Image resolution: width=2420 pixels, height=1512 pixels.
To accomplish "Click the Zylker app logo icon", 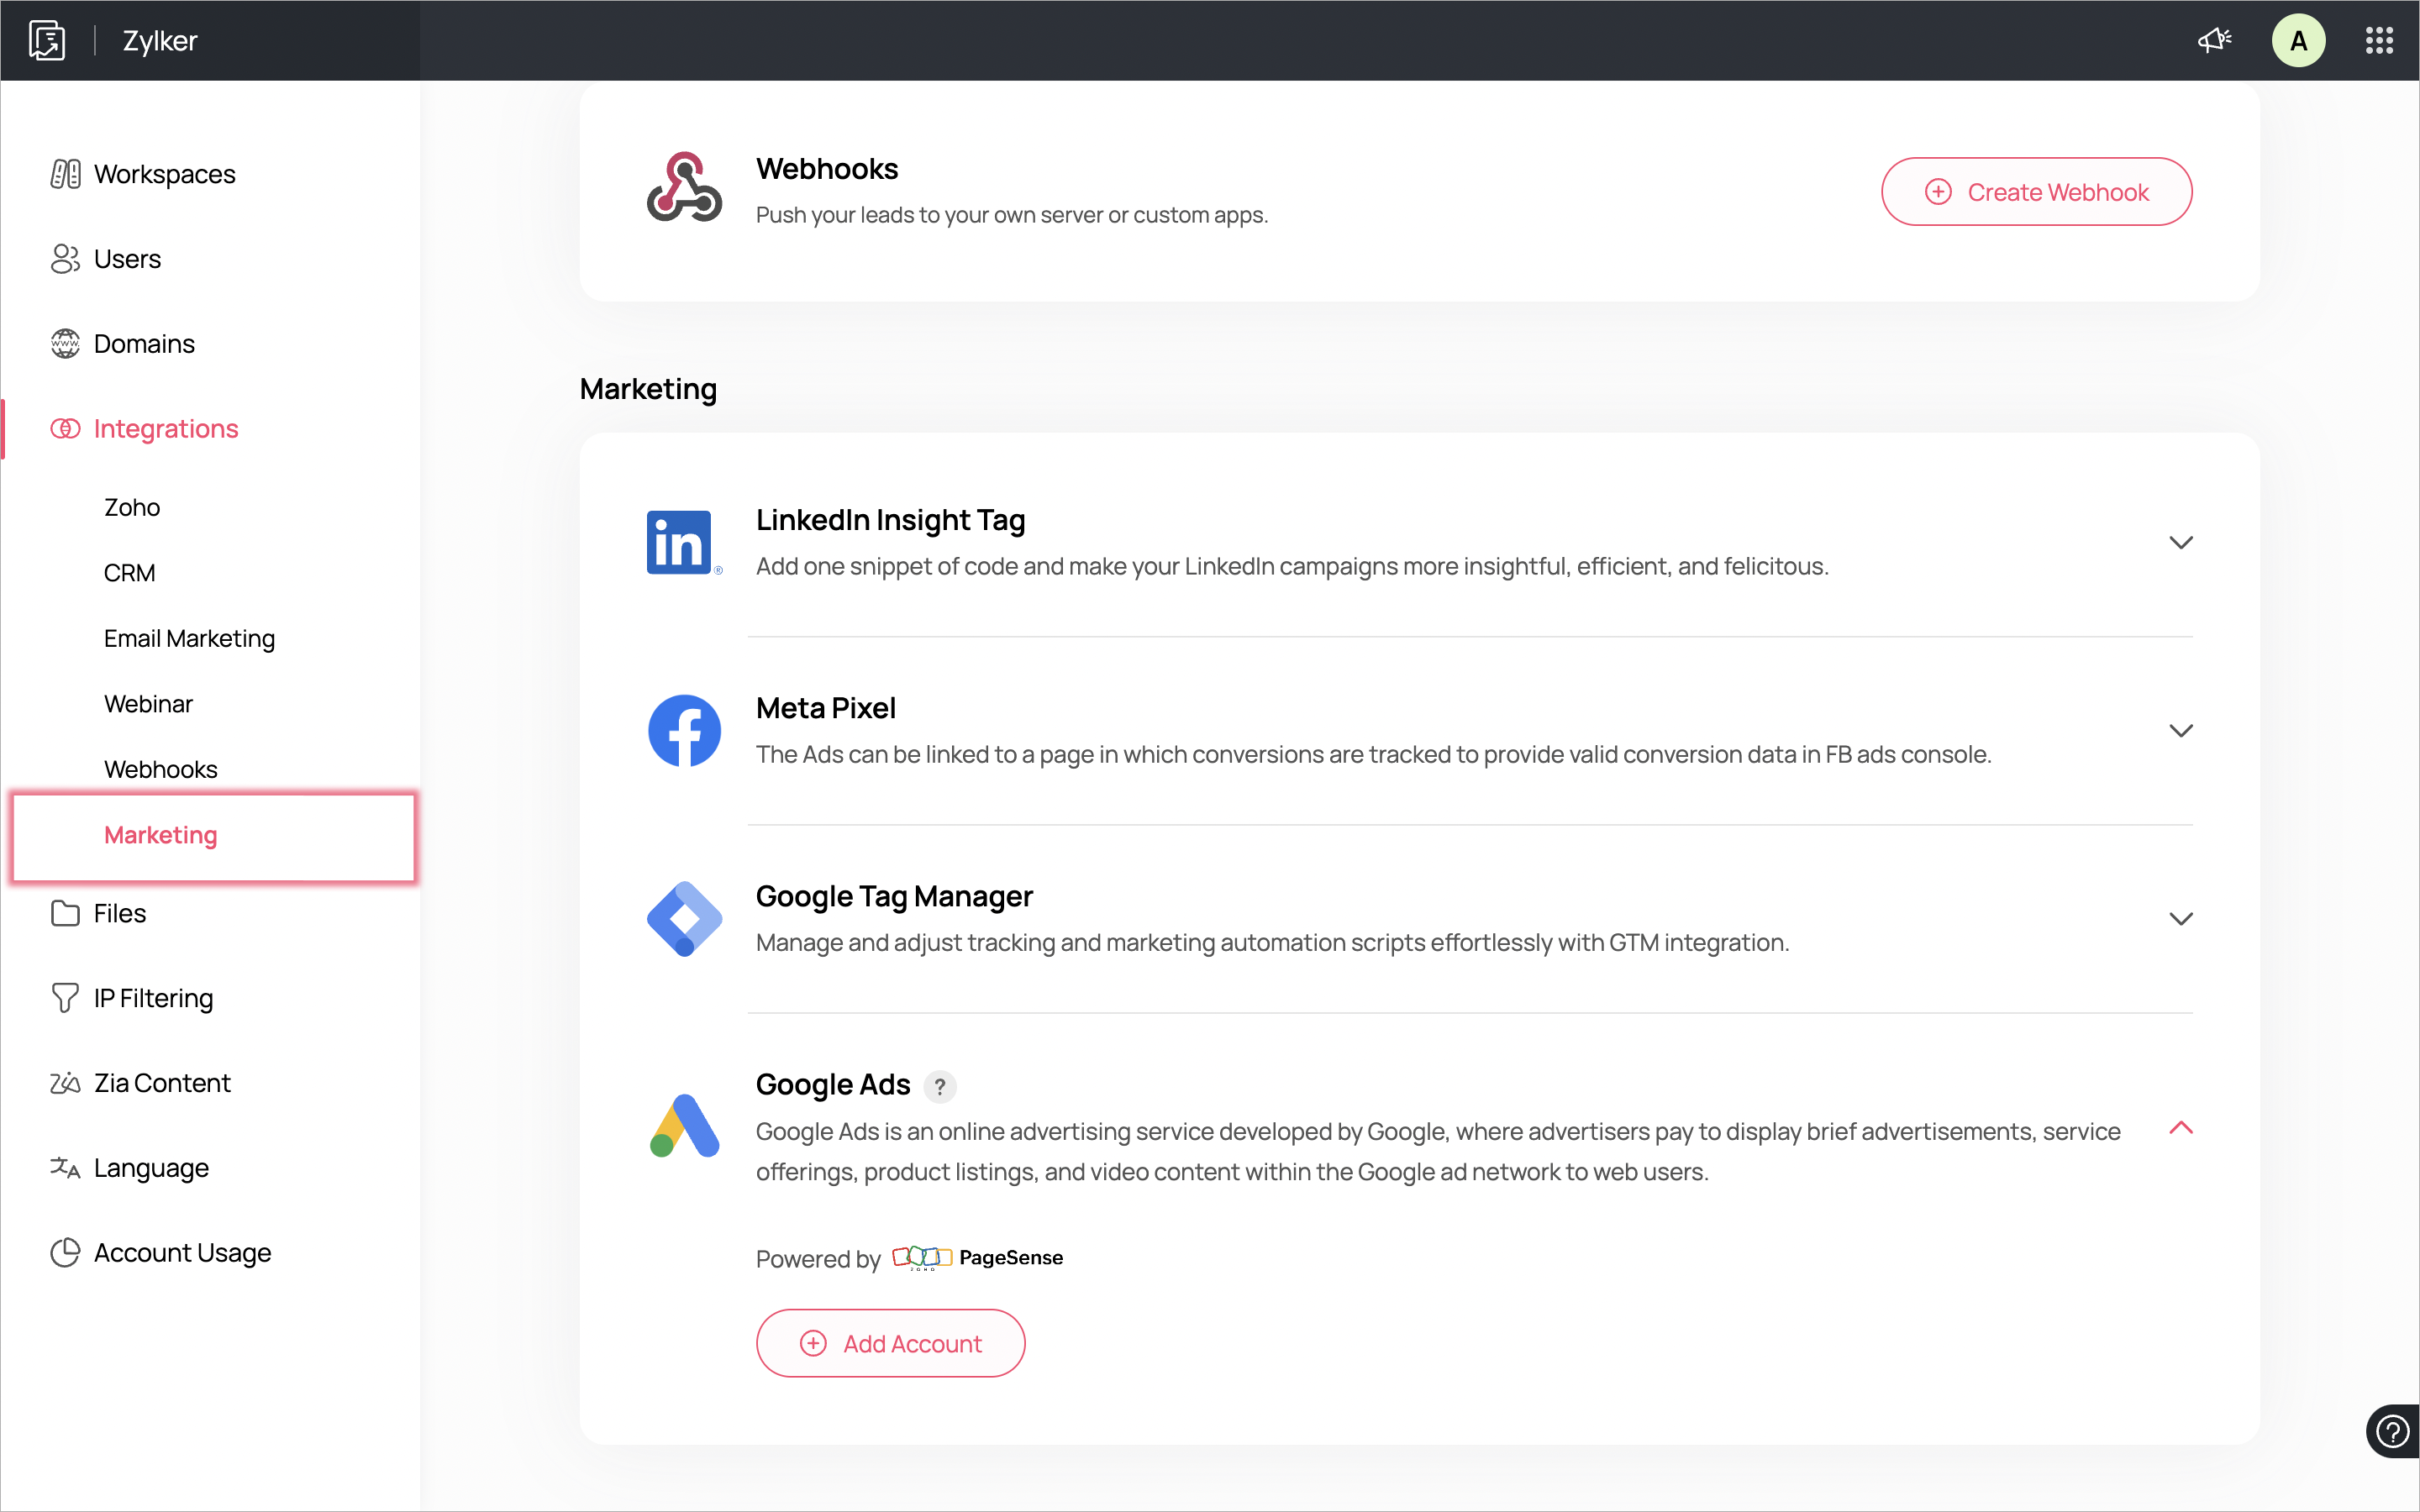I will [x=47, y=41].
